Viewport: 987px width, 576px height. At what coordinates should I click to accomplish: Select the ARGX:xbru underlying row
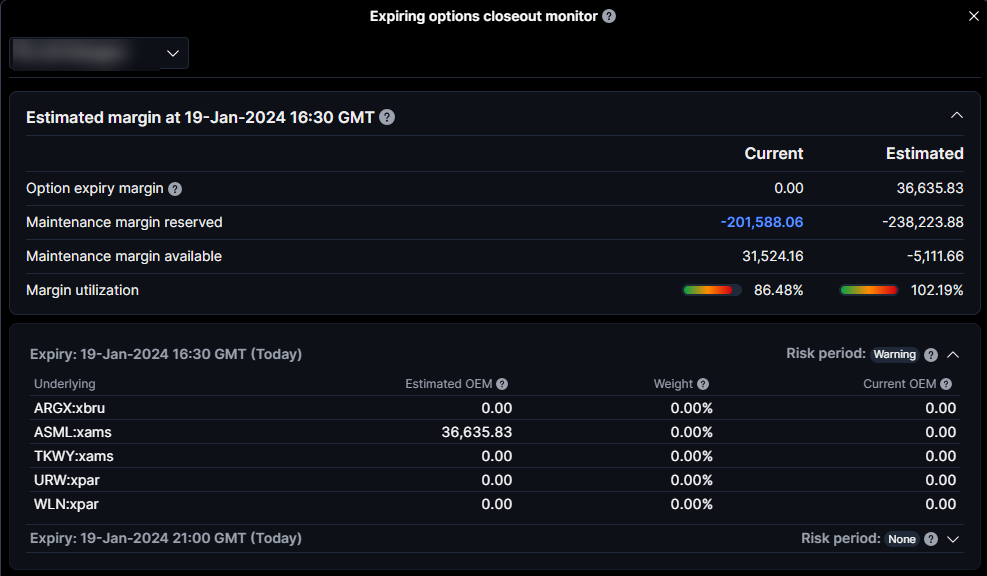point(72,408)
